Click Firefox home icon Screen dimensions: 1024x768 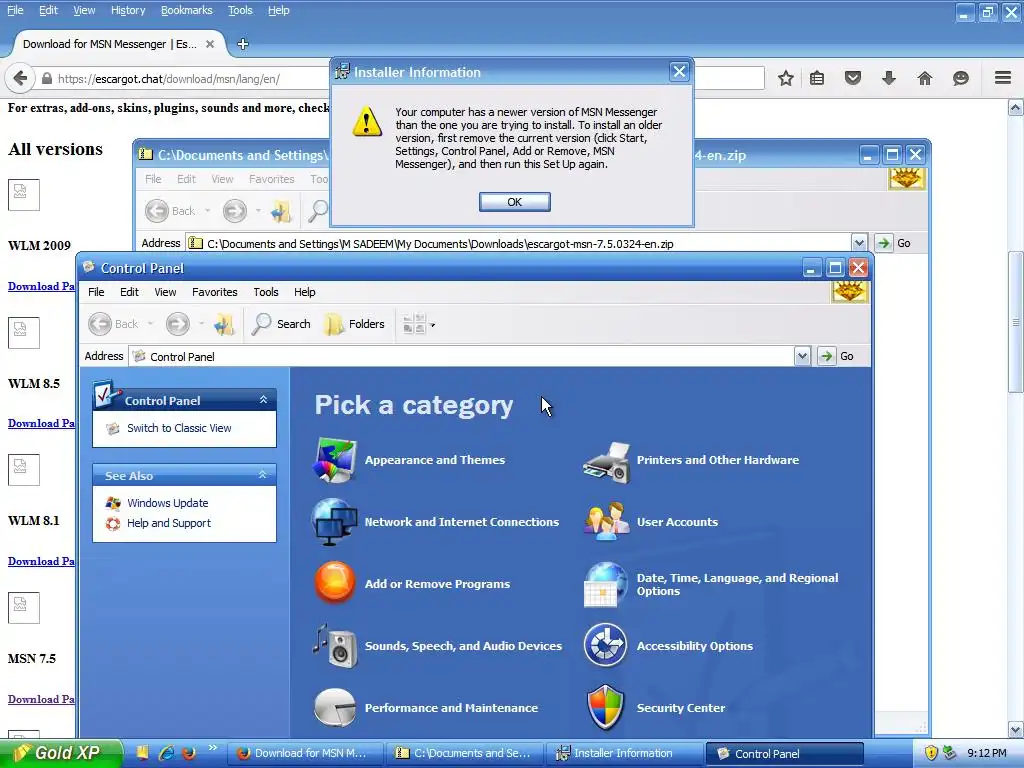click(x=925, y=78)
